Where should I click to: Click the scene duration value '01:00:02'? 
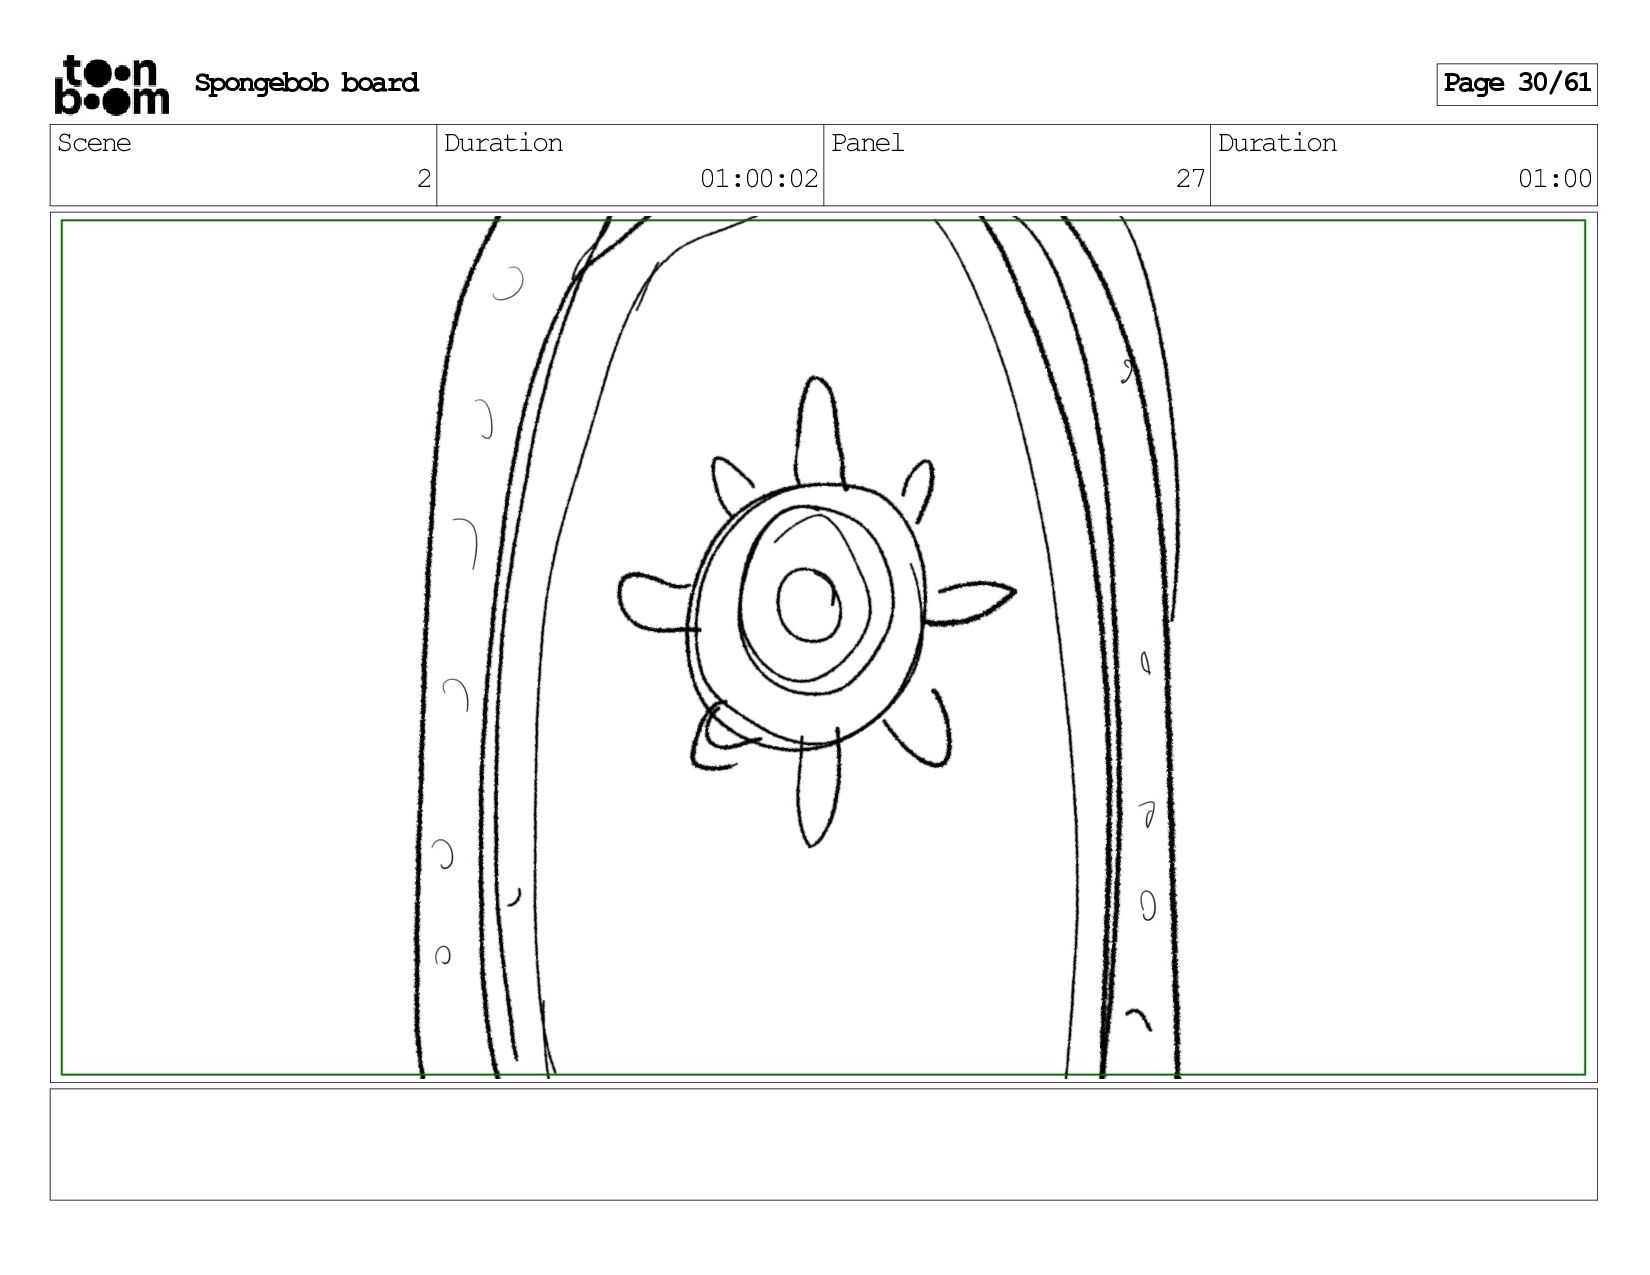point(759,180)
